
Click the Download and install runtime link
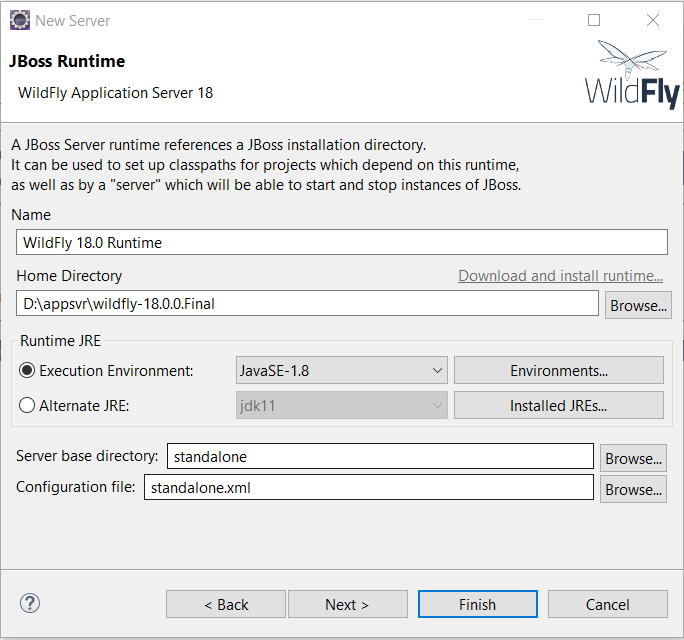coord(560,276)
